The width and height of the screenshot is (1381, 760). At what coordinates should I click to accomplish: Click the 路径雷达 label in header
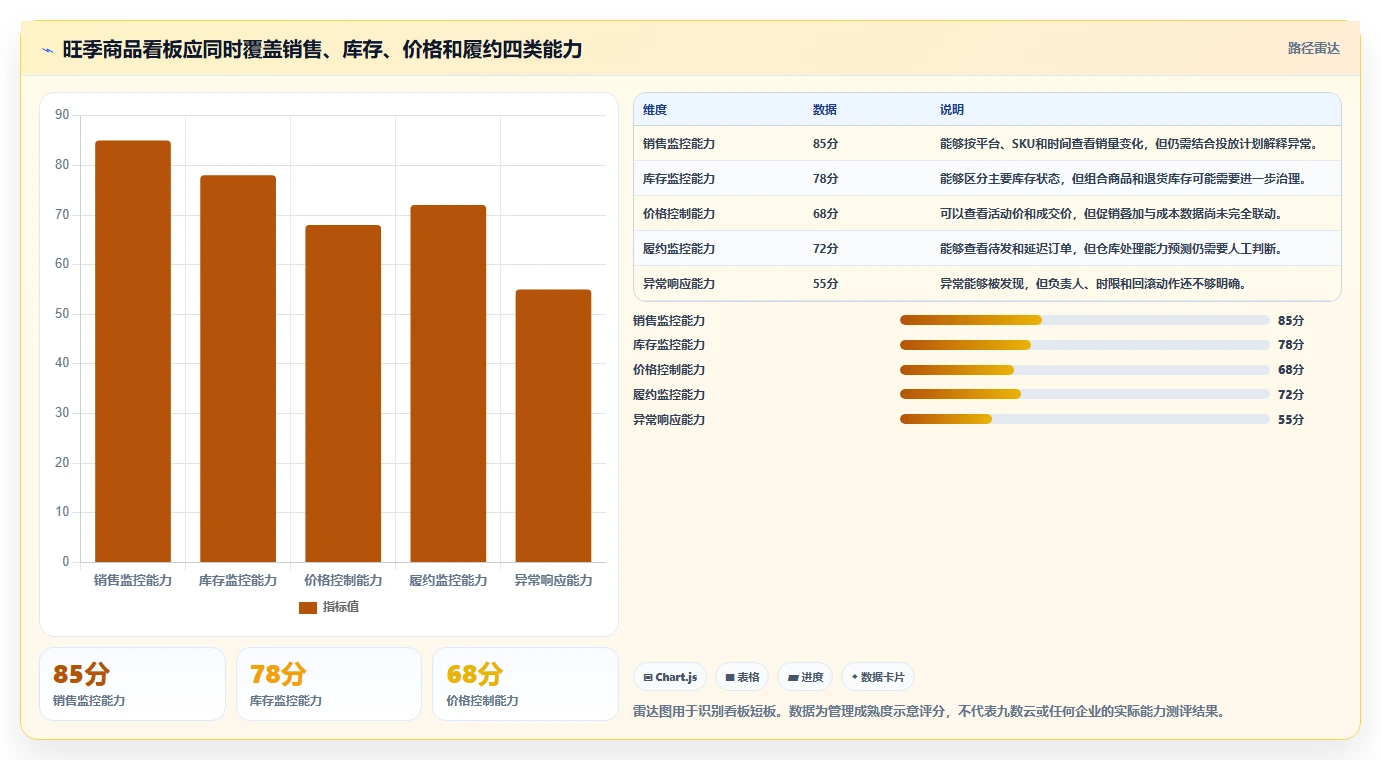pos(1313,48)
